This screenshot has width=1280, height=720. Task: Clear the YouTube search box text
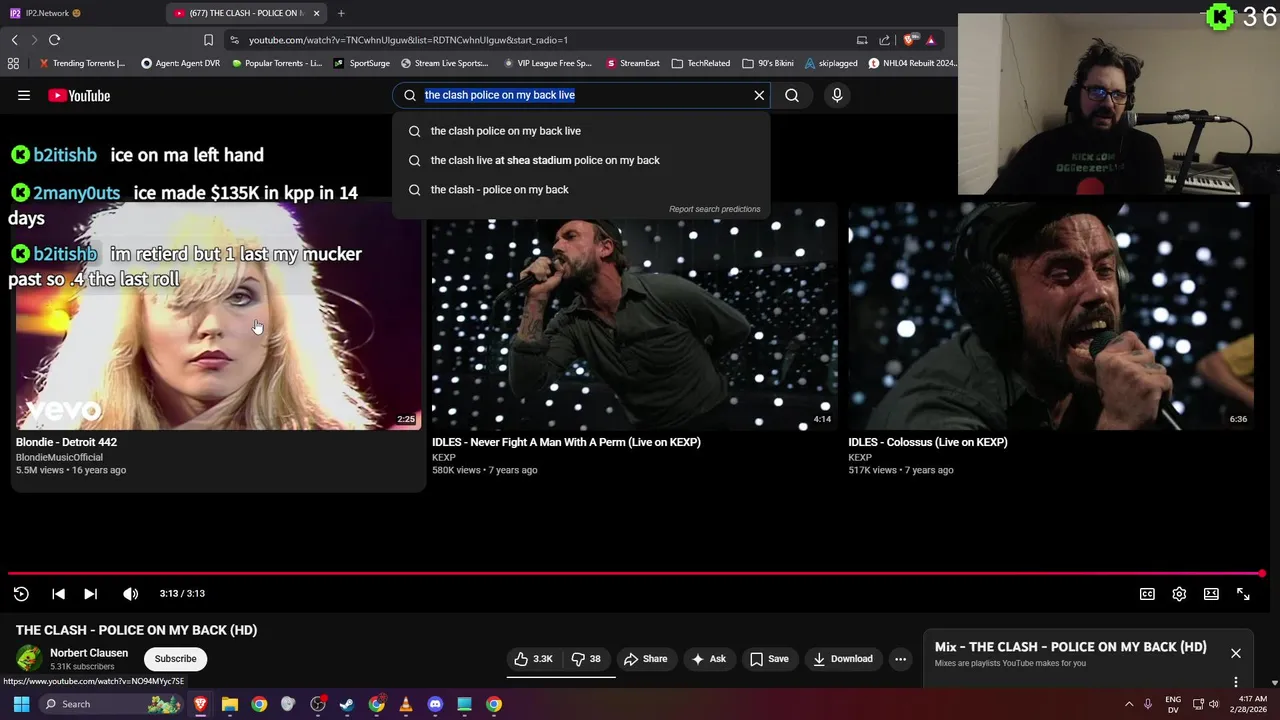(759, 95)
